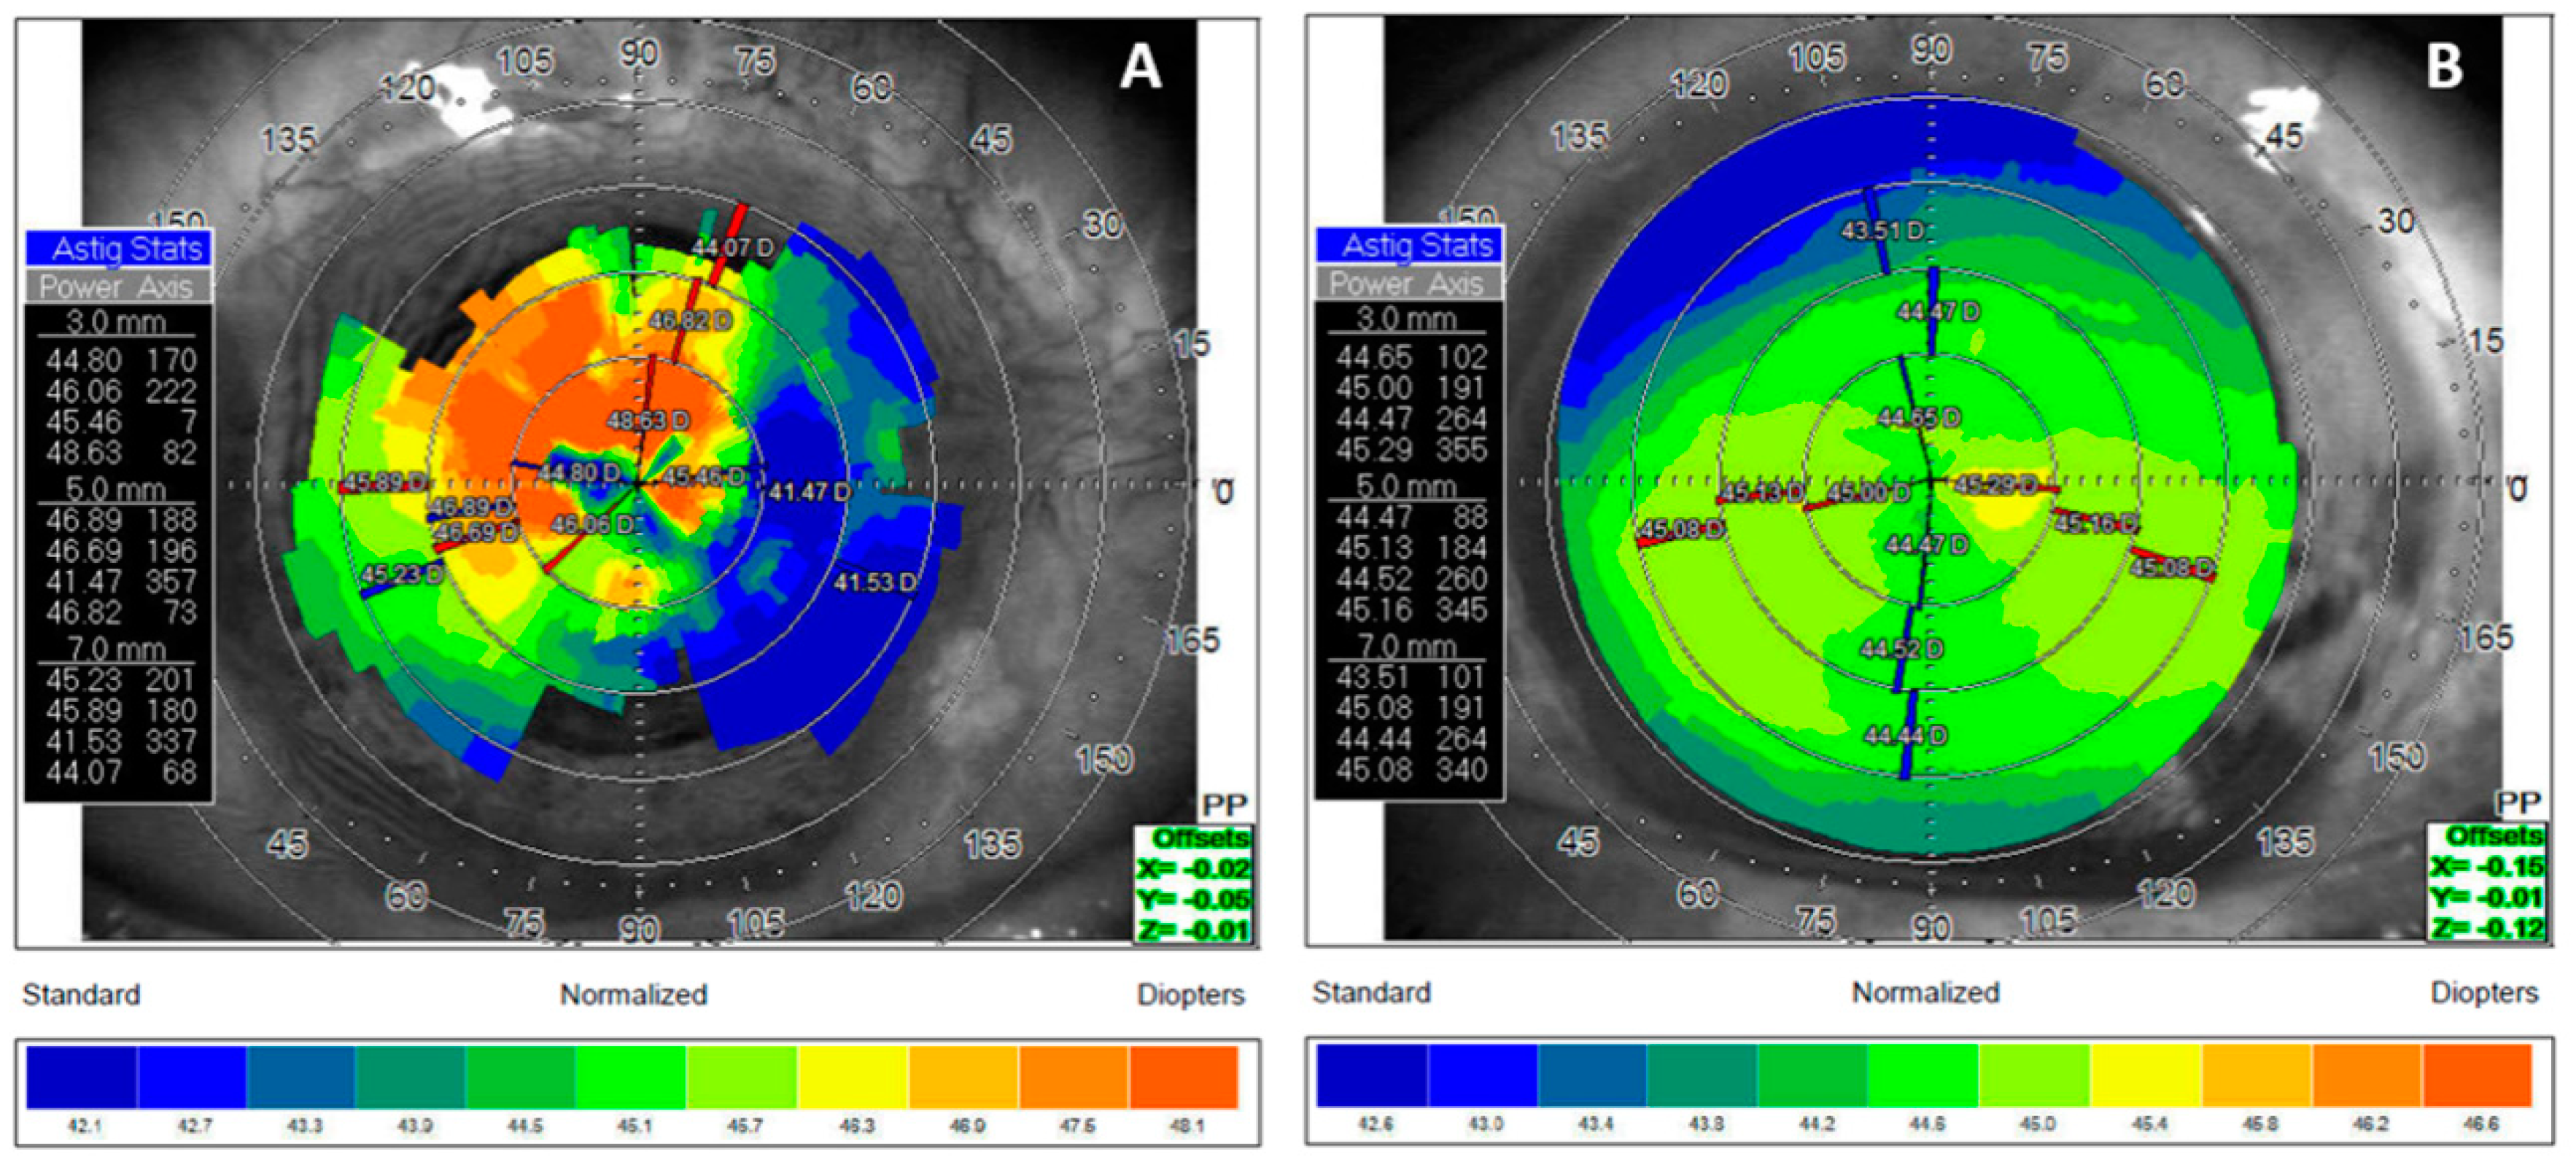Click the Offsets box in panel B
Viewport: 2576px width, 1173px height.
(2486, 882)
